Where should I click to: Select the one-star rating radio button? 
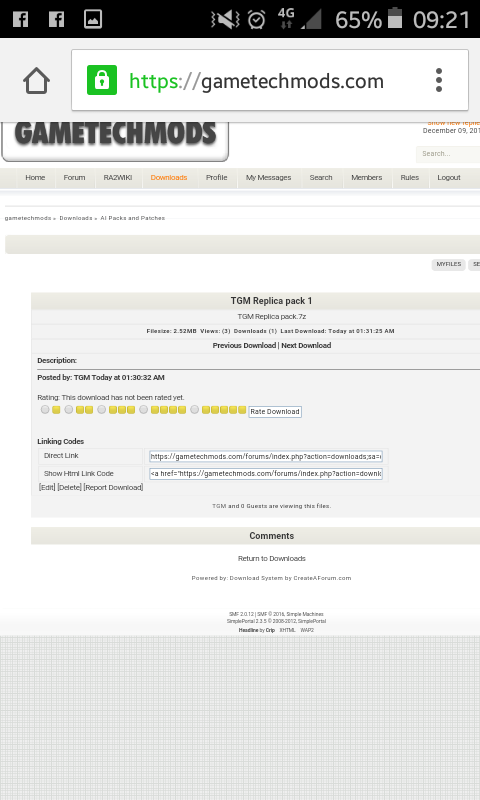pos(45,410)
